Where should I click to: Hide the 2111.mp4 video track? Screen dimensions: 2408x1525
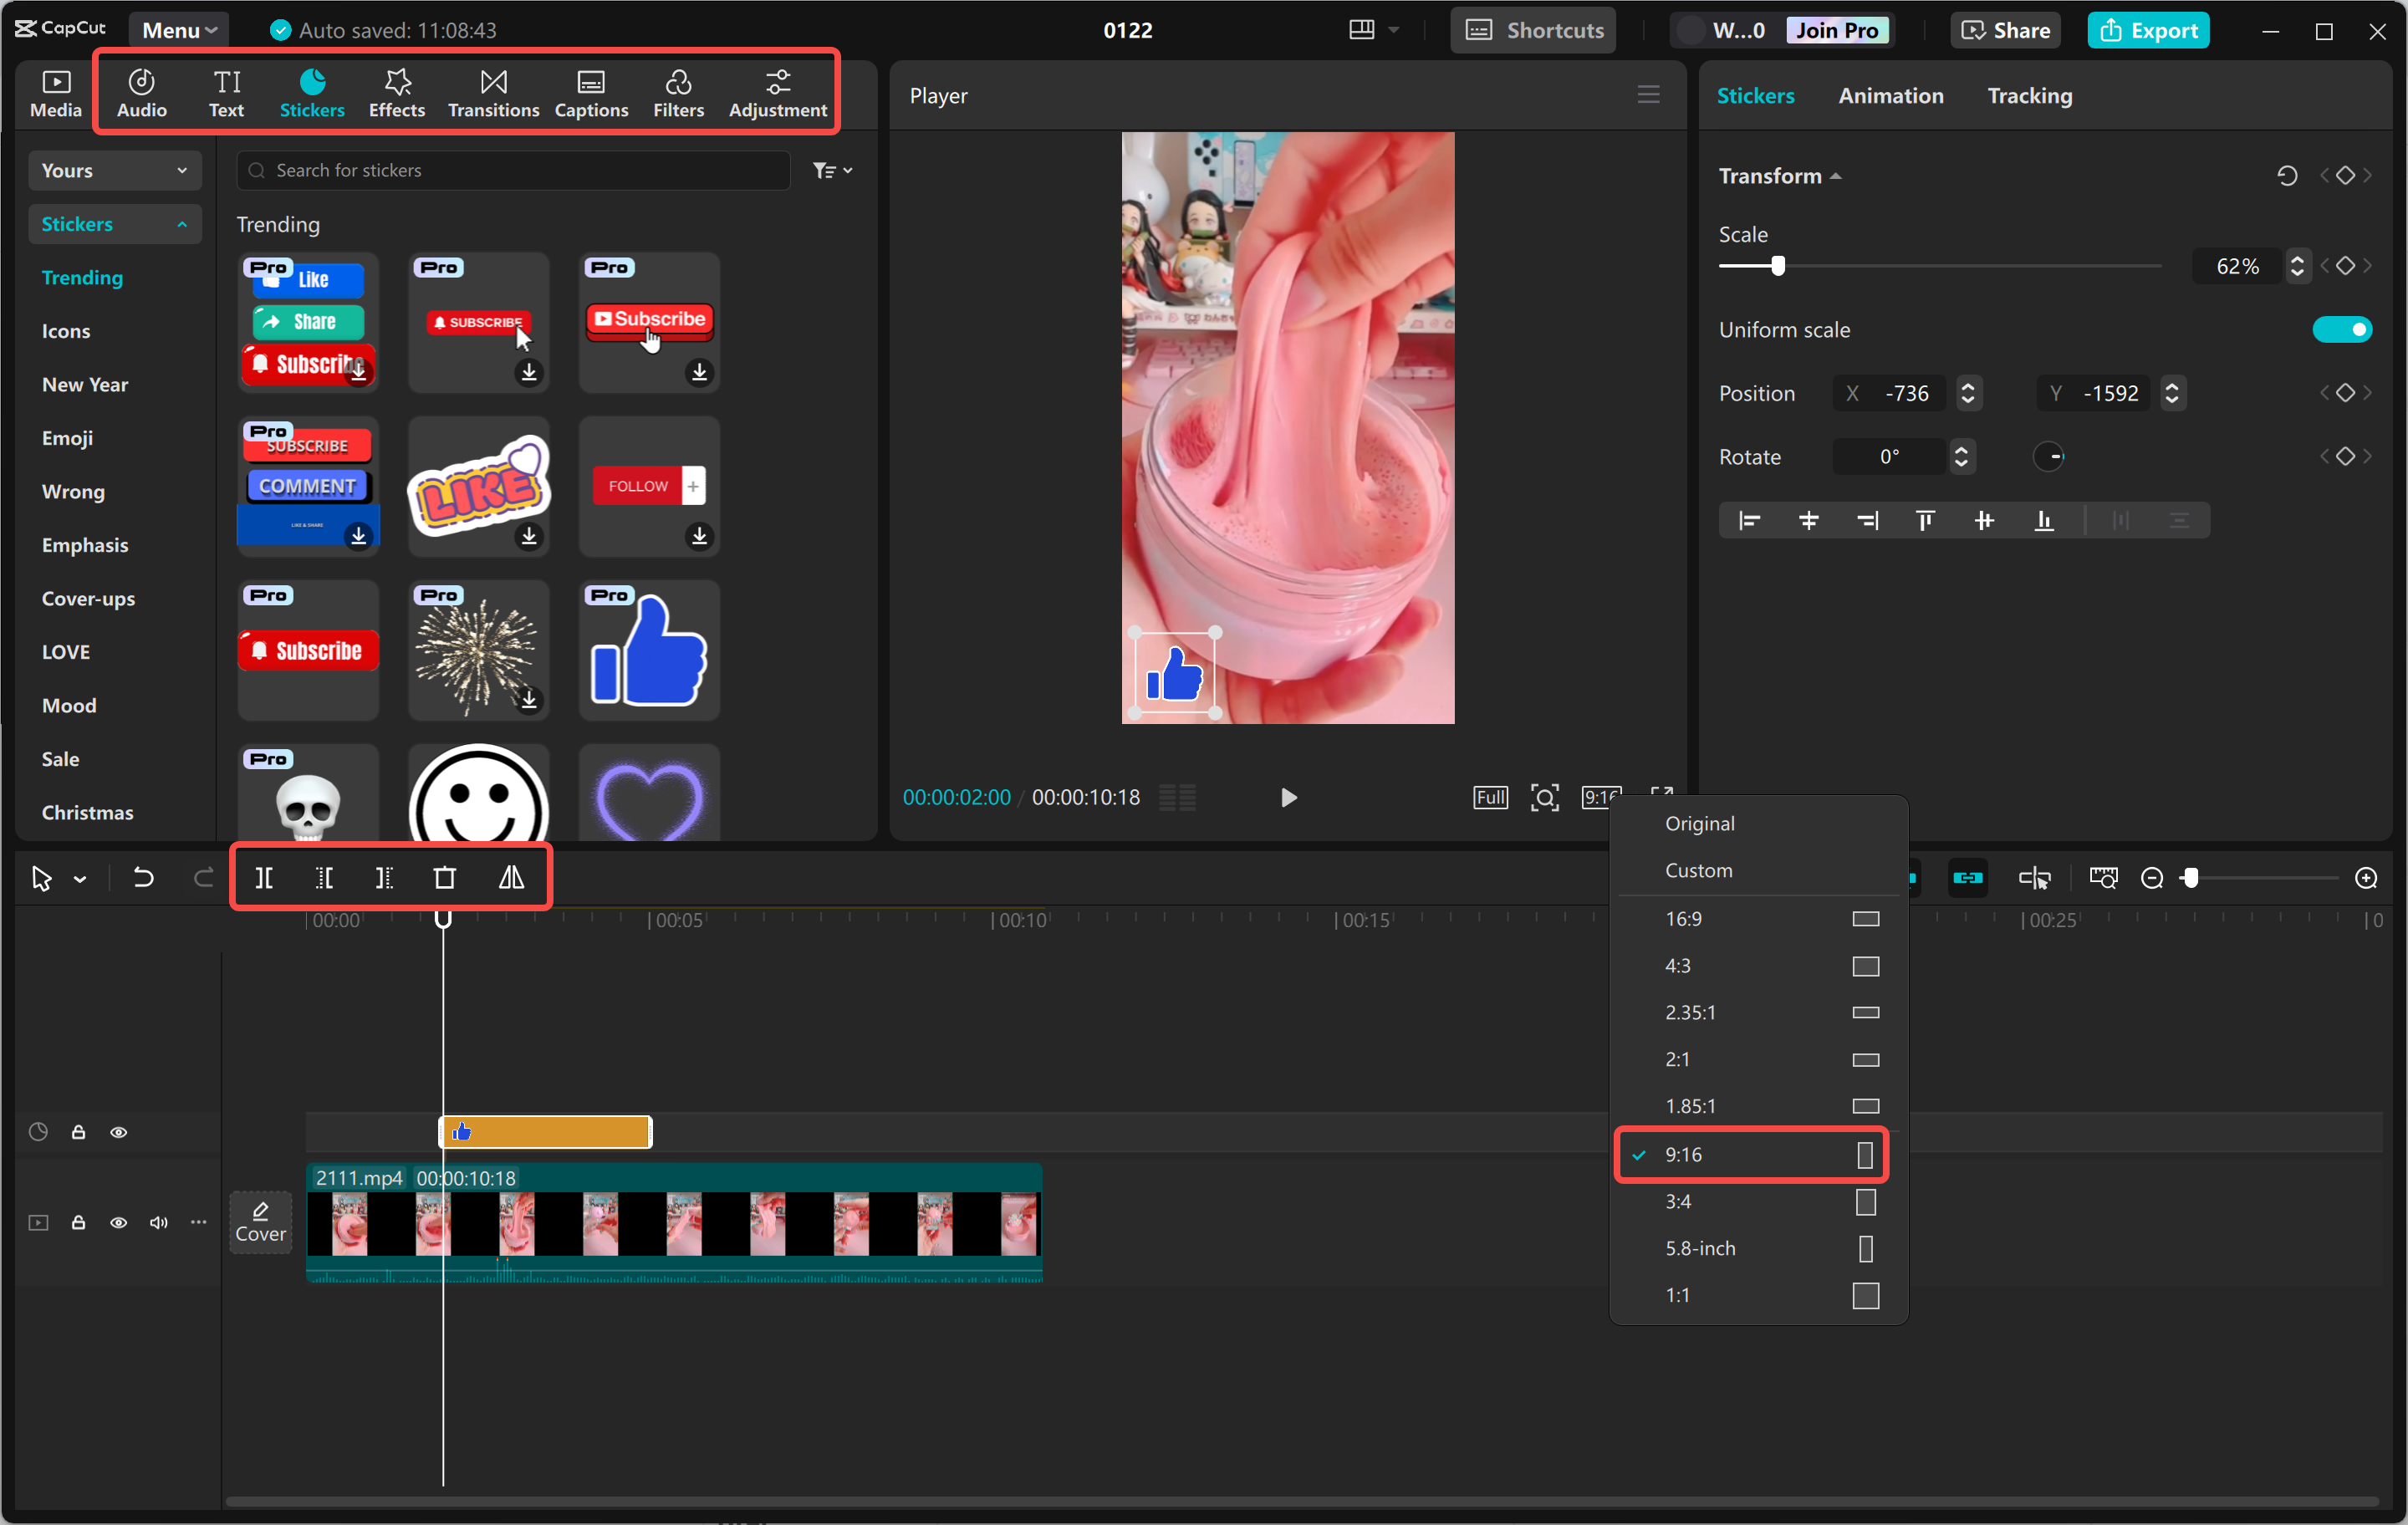[x=119, y=1223]
